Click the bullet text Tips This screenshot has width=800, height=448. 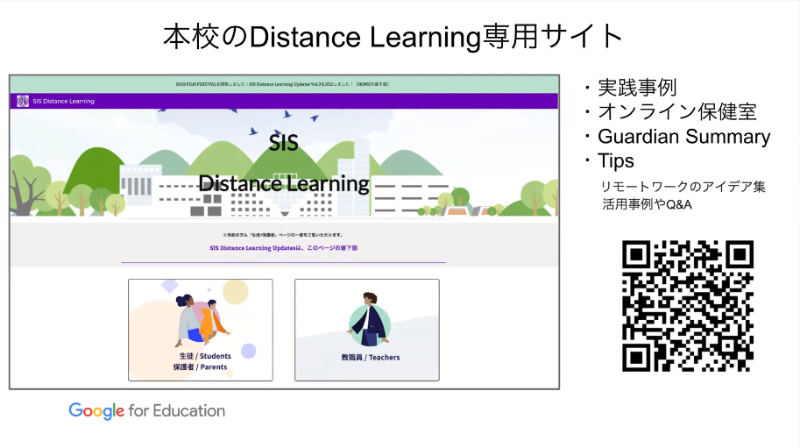tap(616, 161)
